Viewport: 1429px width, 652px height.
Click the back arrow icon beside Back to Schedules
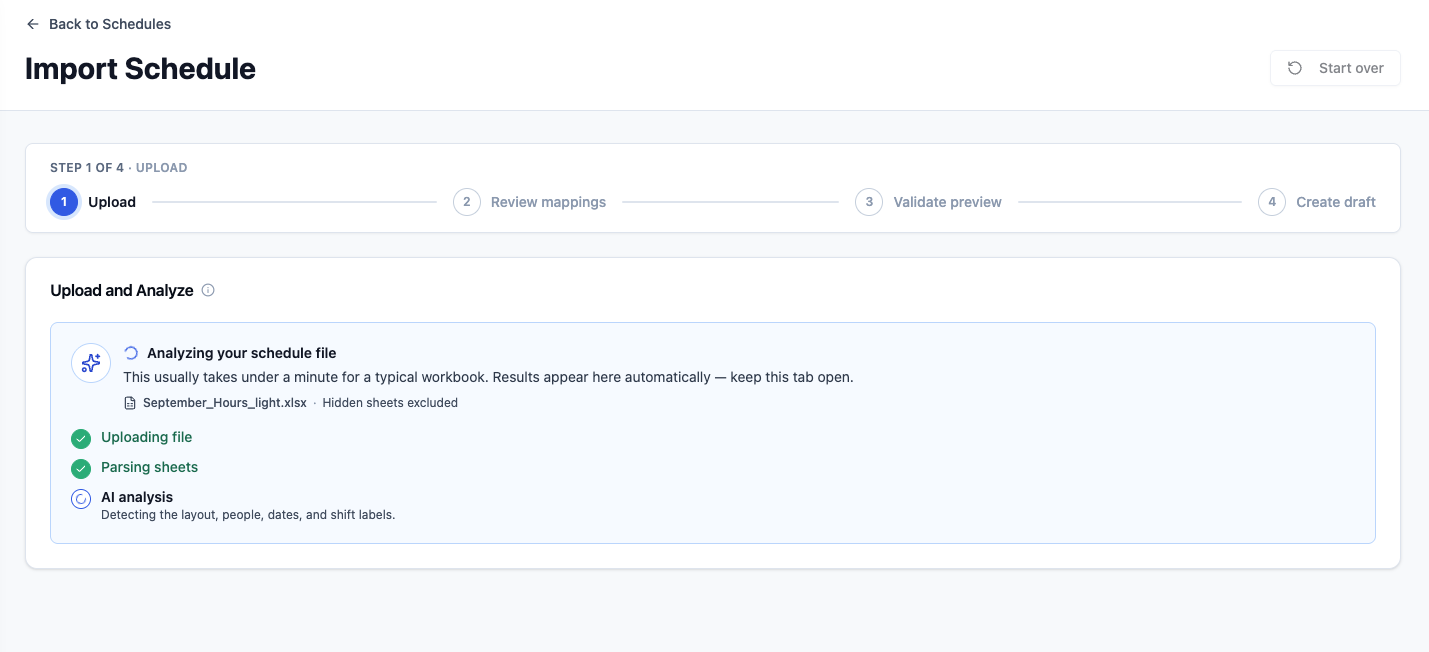(x=33, y=24)
